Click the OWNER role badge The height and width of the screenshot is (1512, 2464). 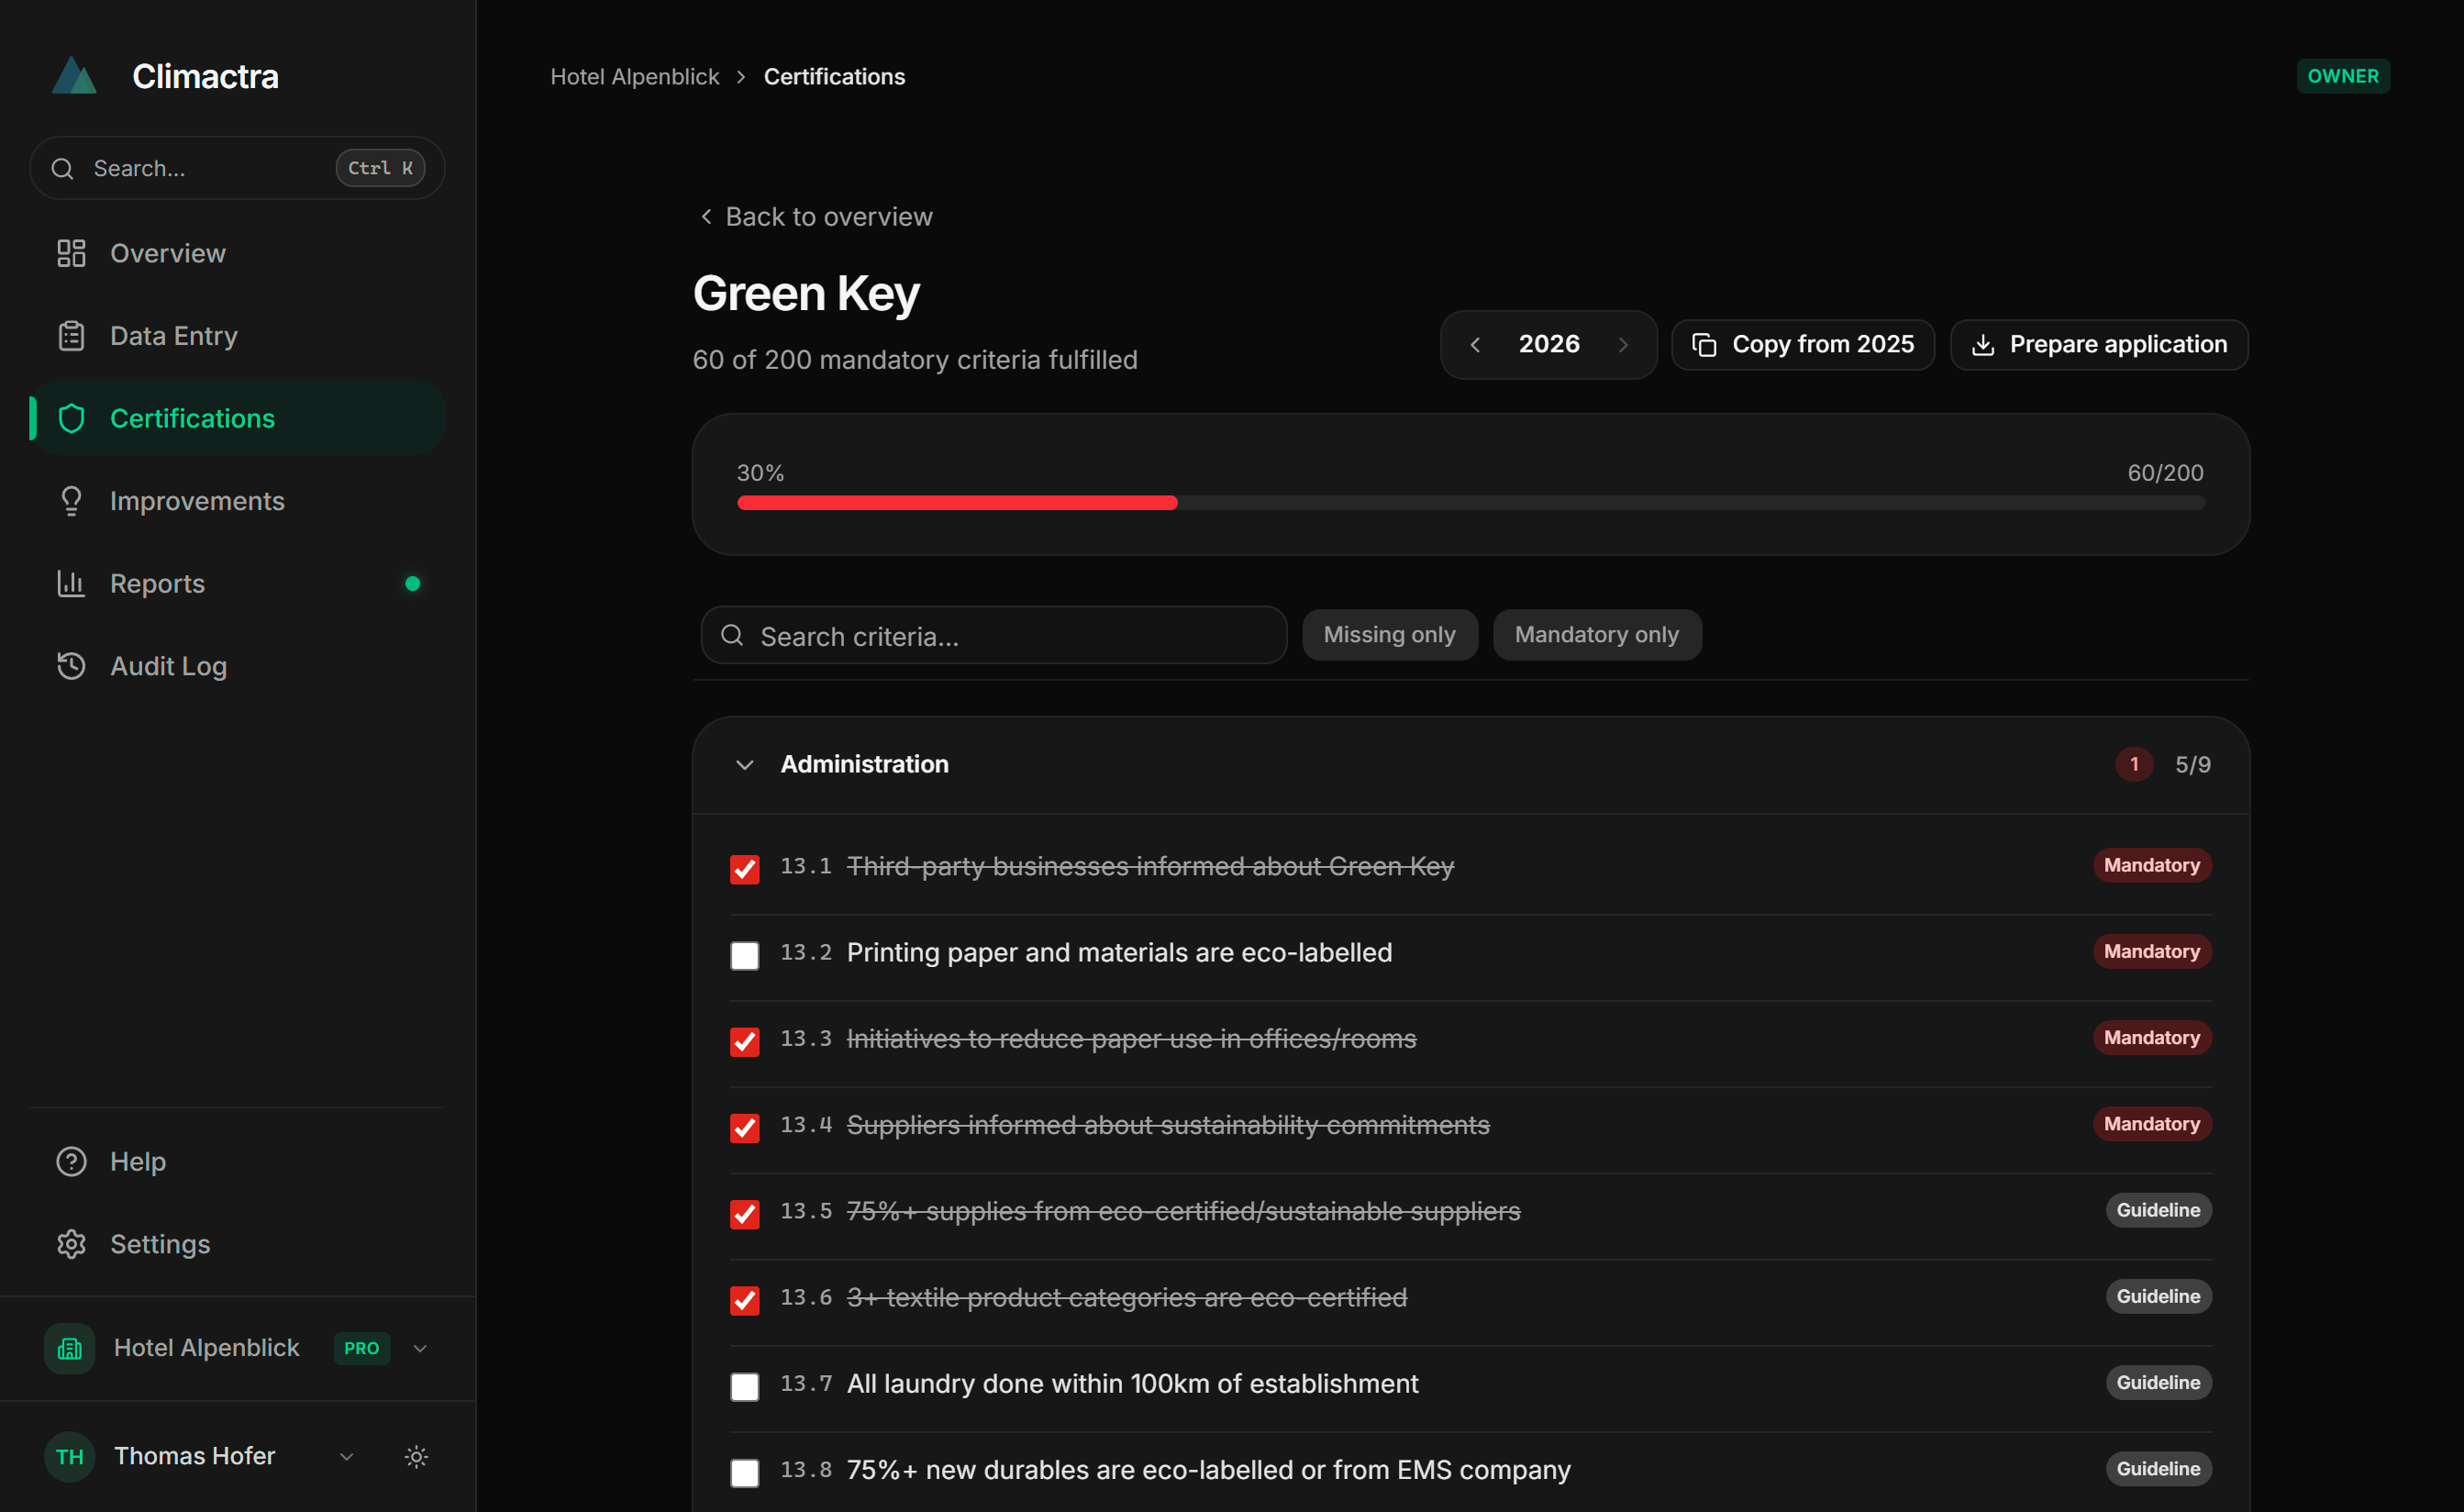[2342, 76]
